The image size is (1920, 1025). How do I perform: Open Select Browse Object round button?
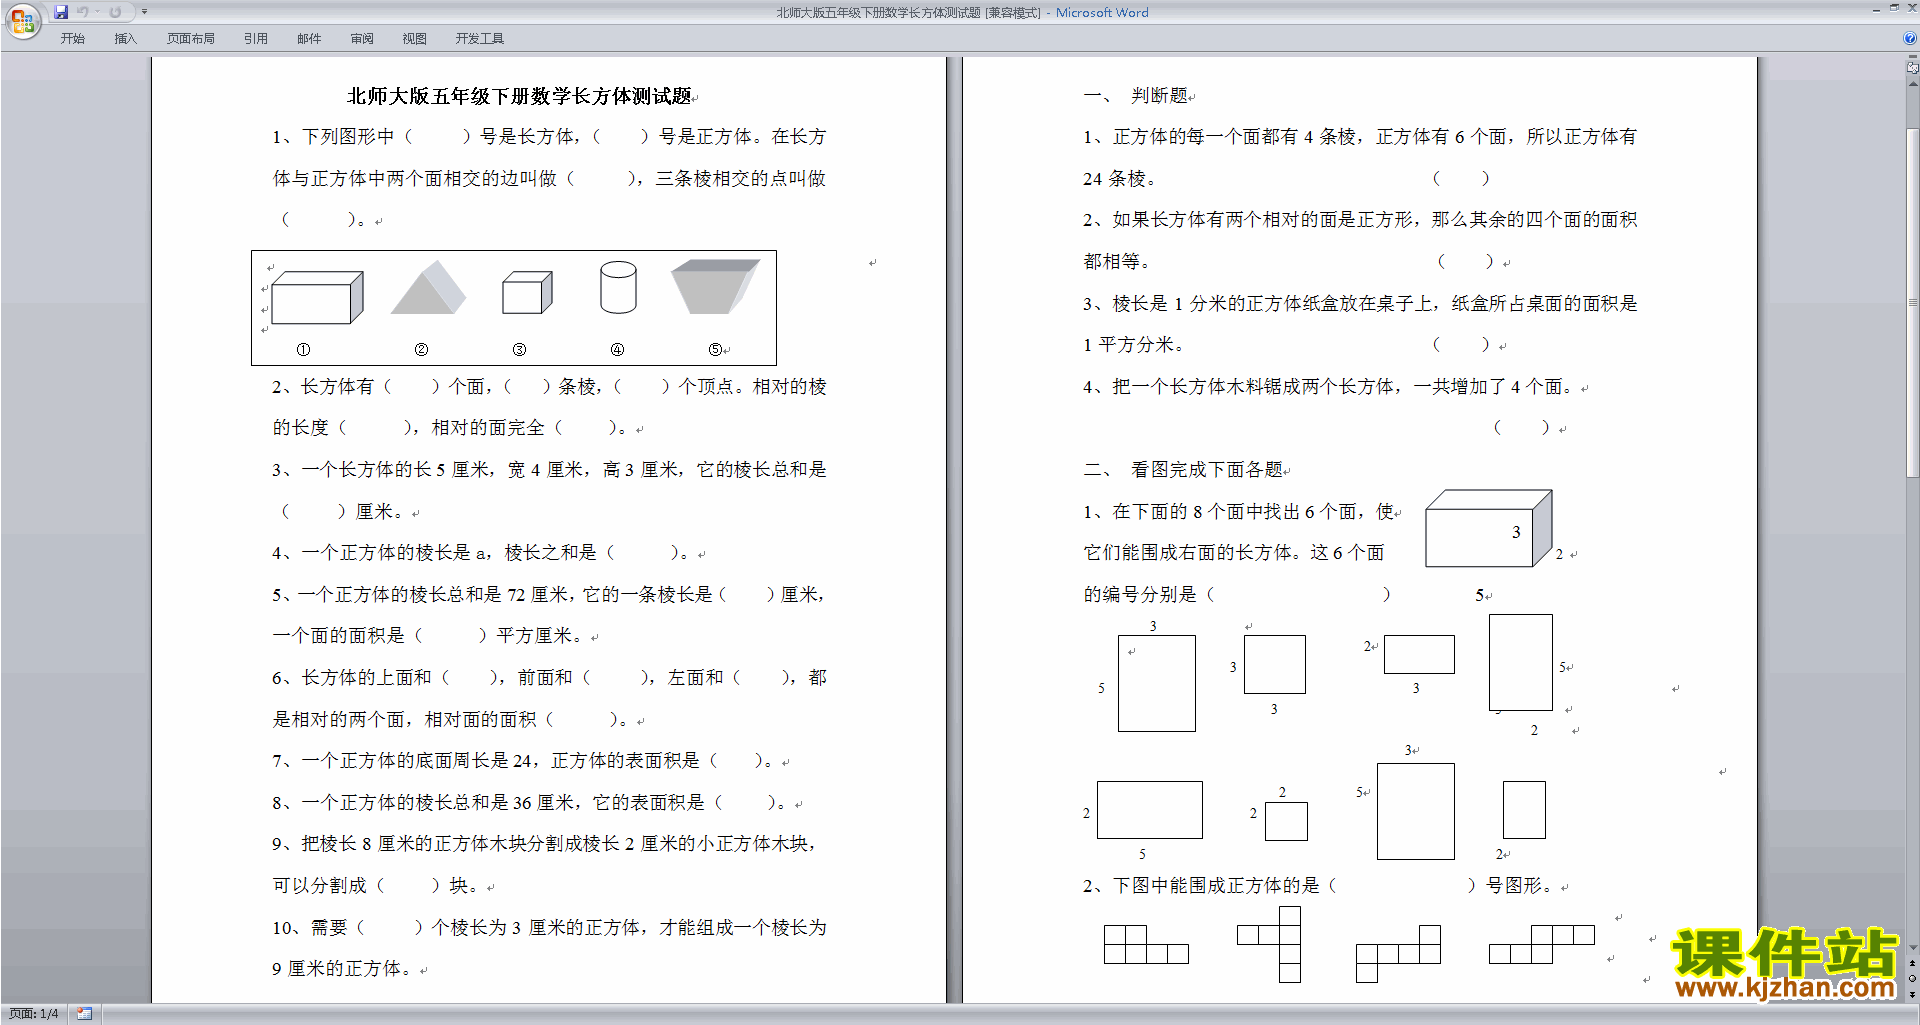(x=1913, y=979)
